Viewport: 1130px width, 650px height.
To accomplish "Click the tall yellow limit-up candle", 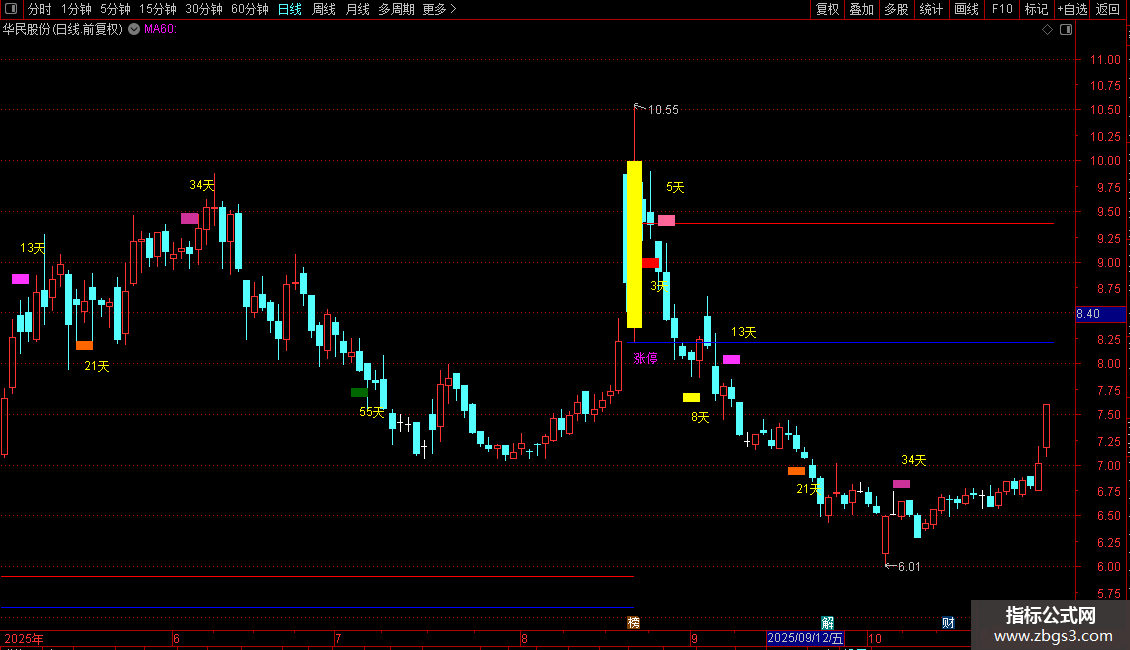I will (x=634, y=244).
